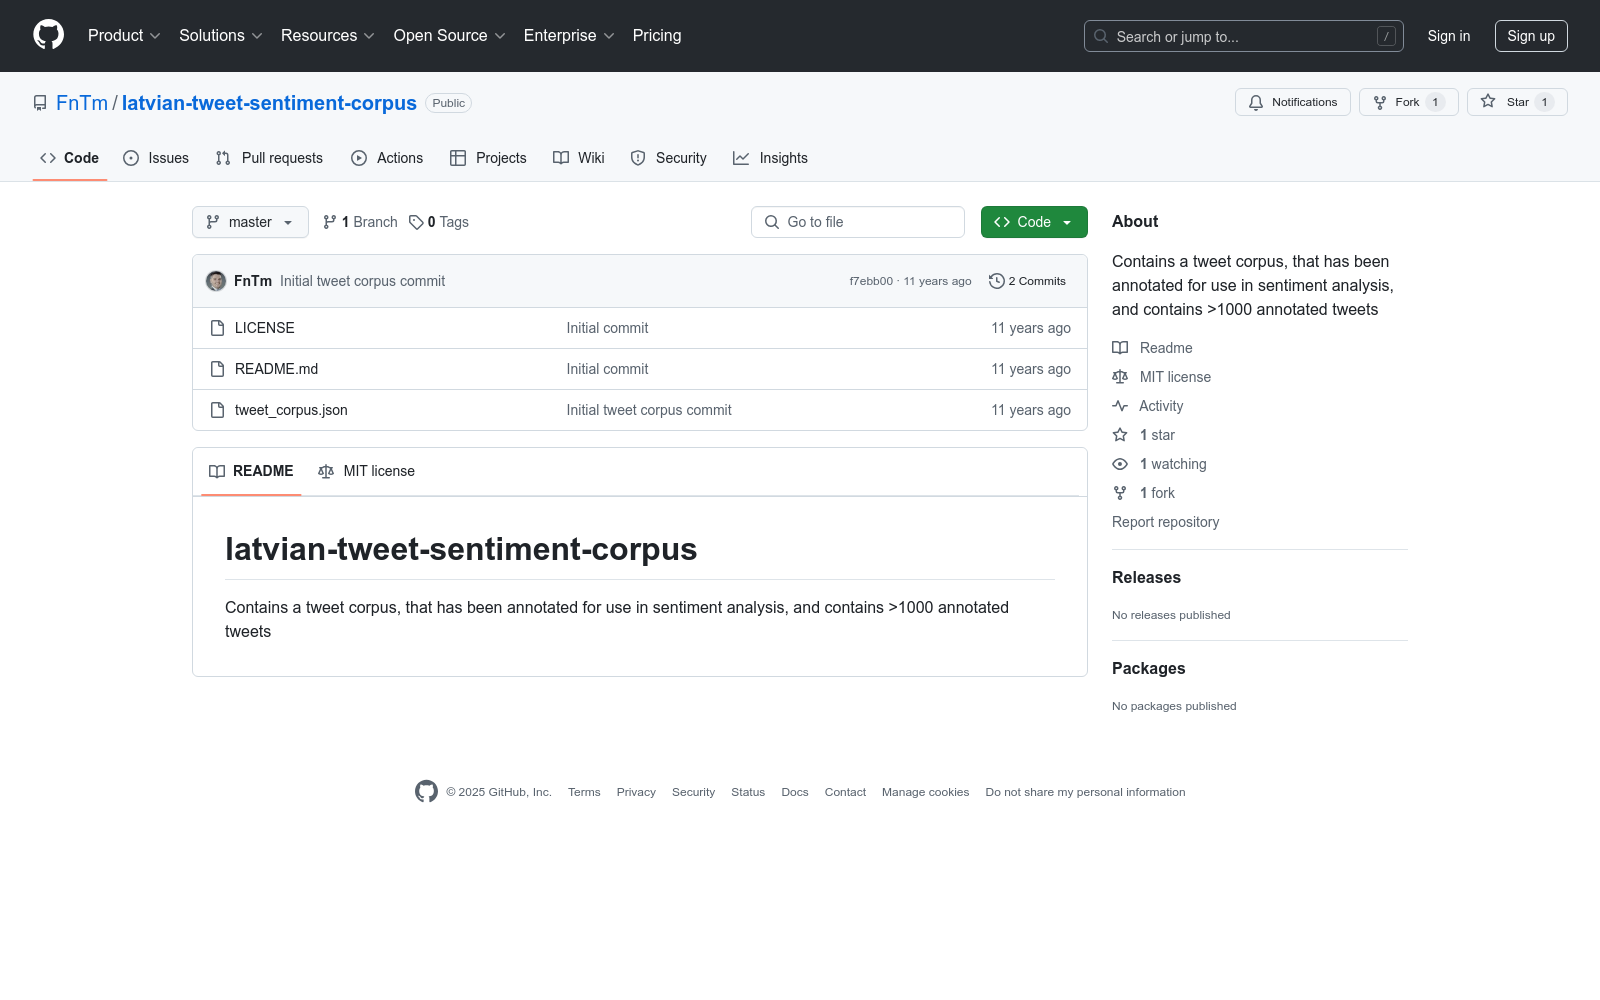Image resolution: width=1600 pixels, height=1000 pixels.
Task: Open commit hash f7ebb00
Action: pos(871,281)
